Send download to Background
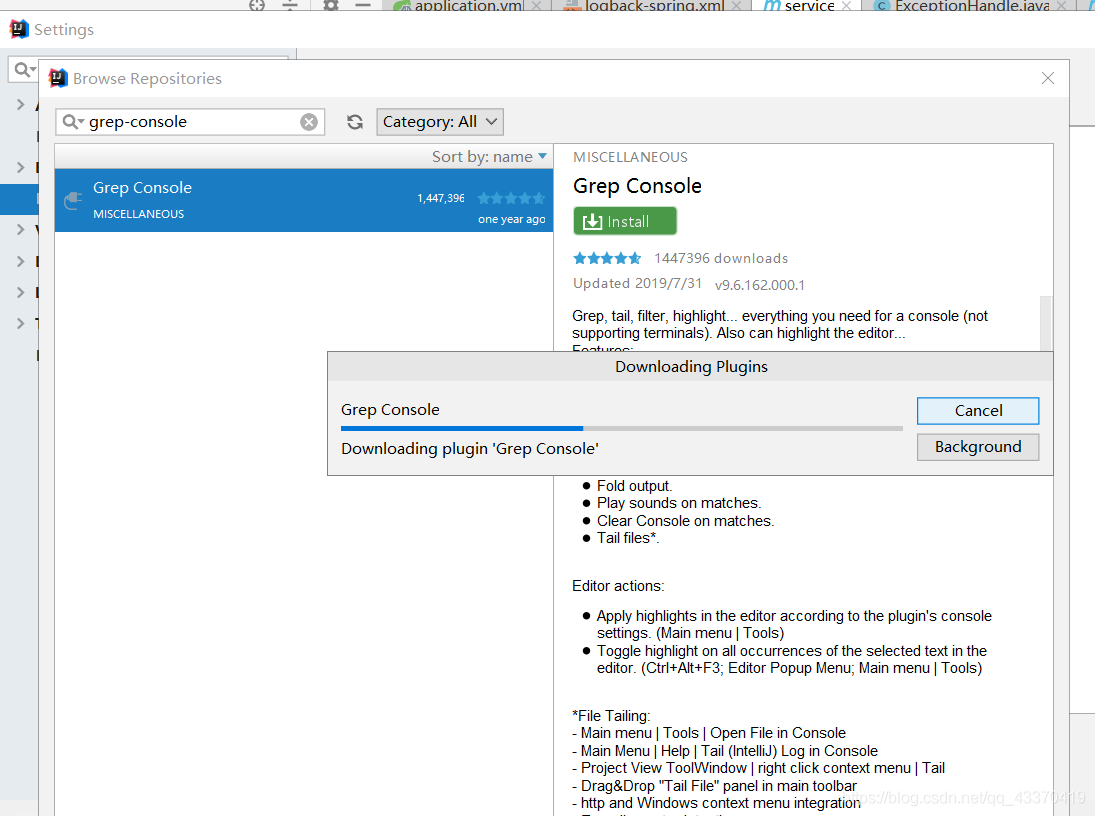This screenshot has width=1095, height=816. (978, 447)
